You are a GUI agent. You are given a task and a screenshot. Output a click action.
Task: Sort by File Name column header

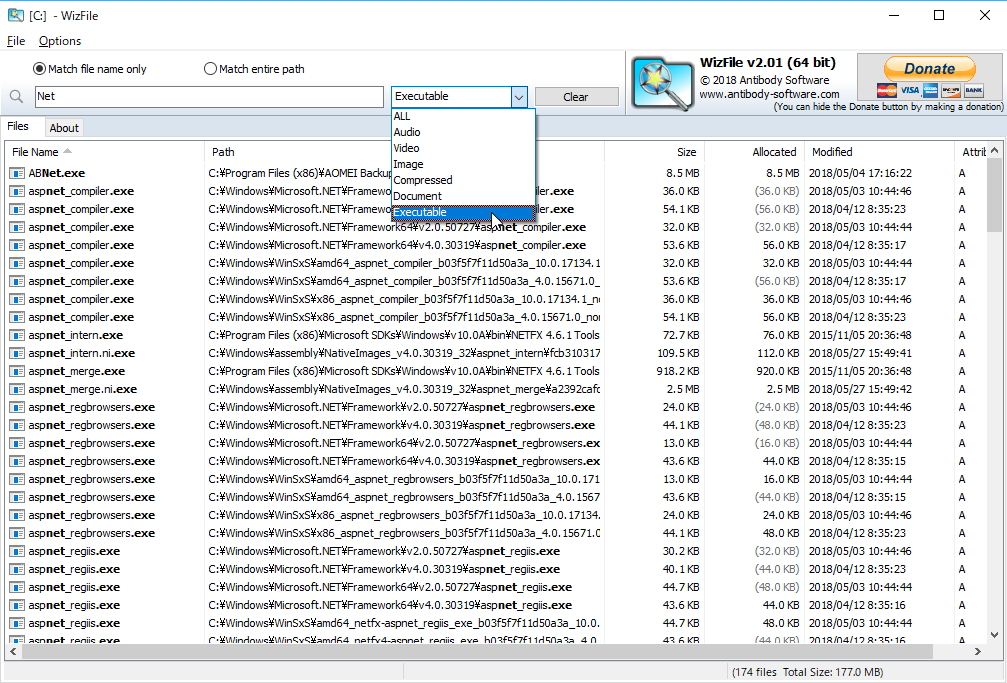[105, 152]
